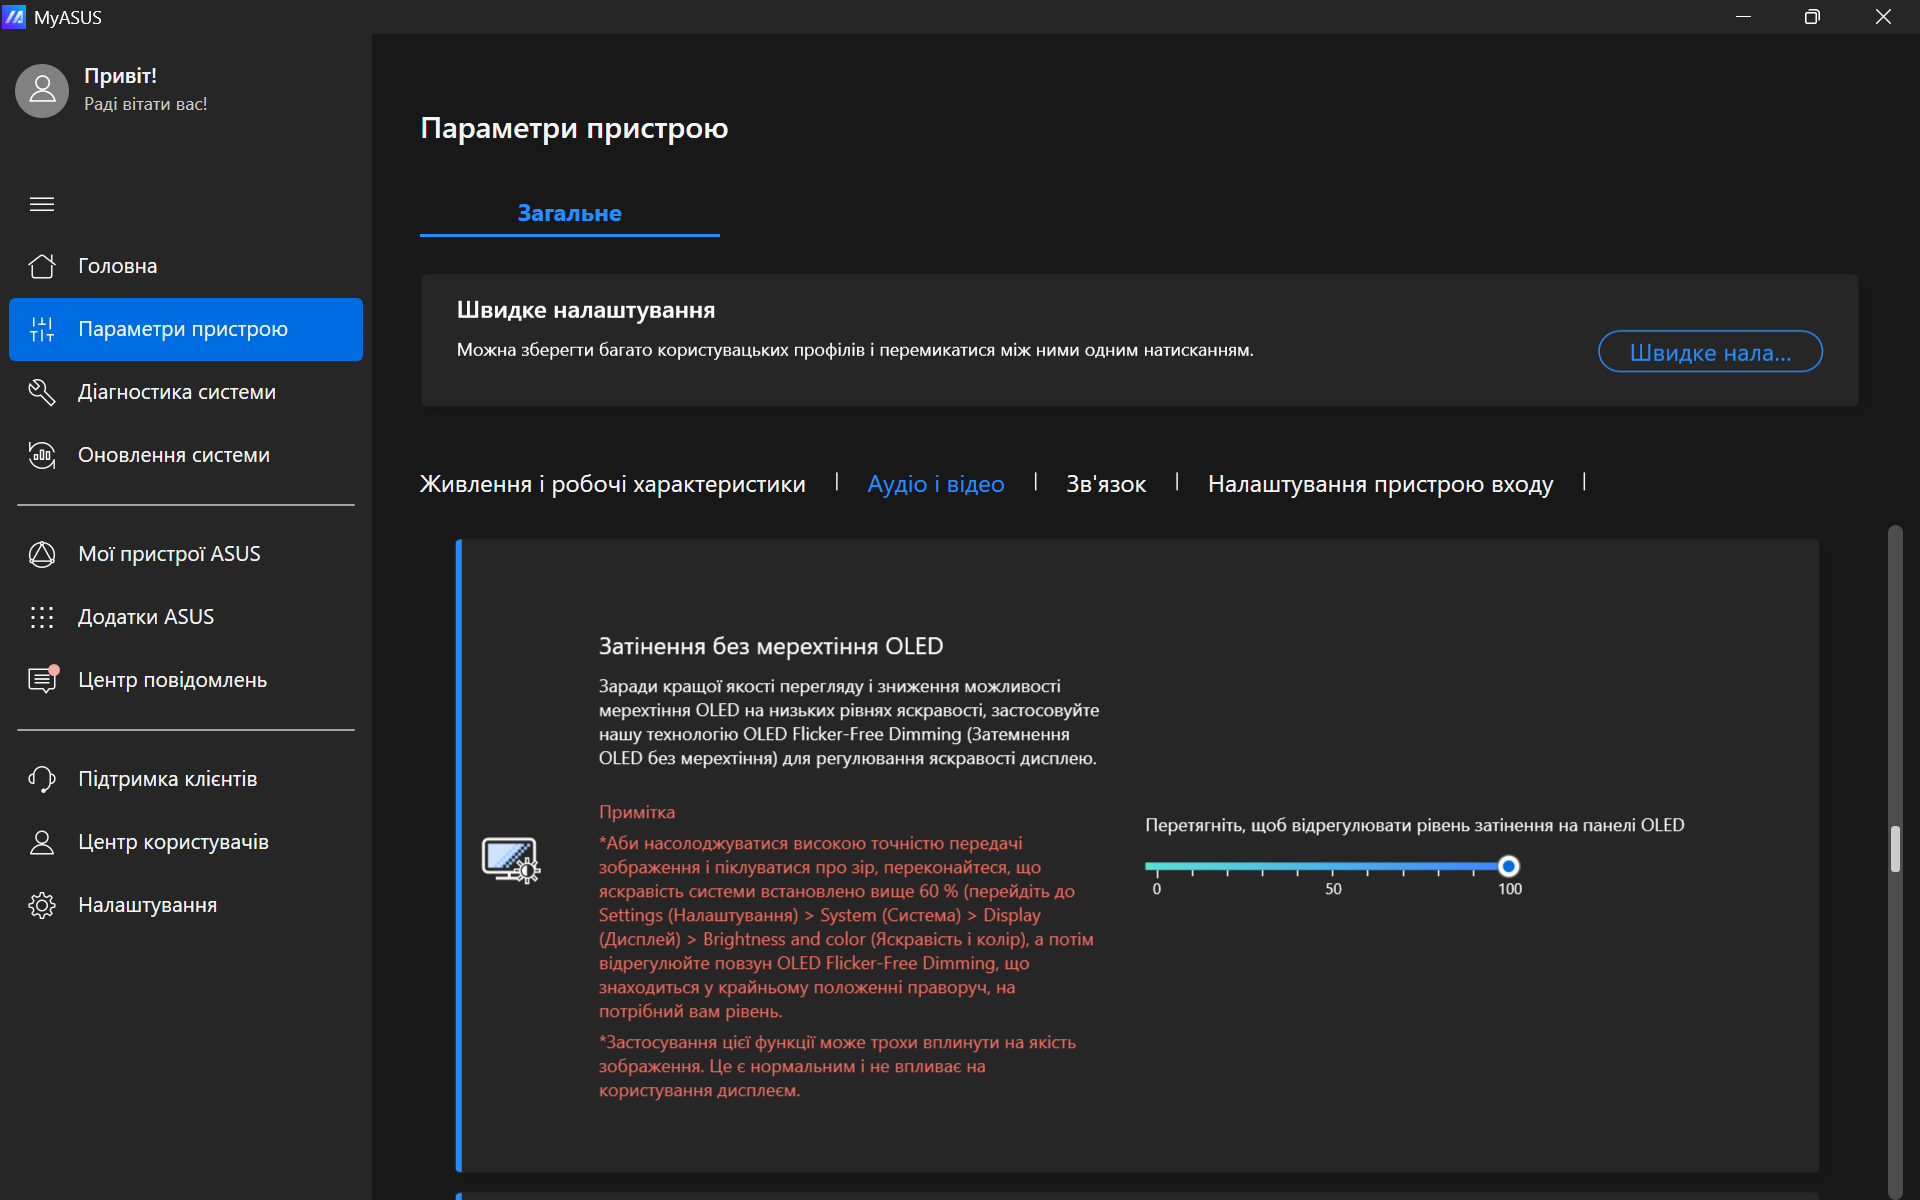Viewport: 1920px width, 1200px height.
Task: Click the Мої пристрої ASUS icon
Action: pyautogui.click(x=42, y=554)
